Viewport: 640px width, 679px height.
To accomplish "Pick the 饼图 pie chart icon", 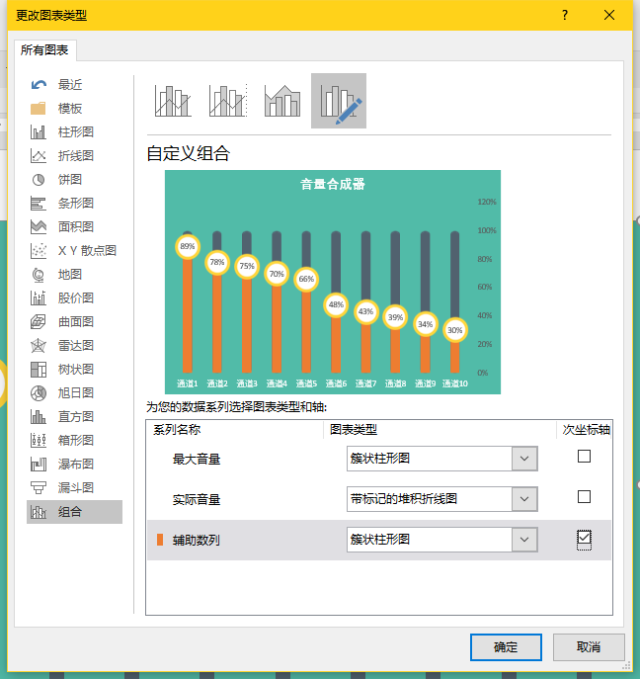I will click(x=39, y=180).
